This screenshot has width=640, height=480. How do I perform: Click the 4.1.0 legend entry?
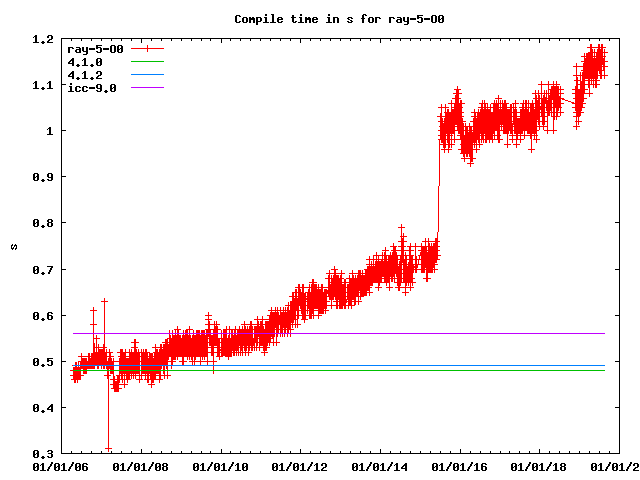coord(84,62)
